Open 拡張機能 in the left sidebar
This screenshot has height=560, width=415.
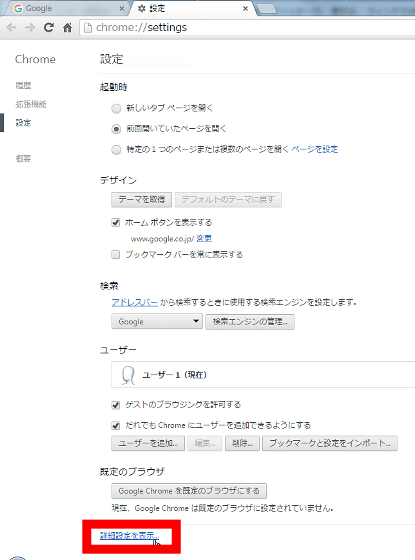tap(31, 104)
